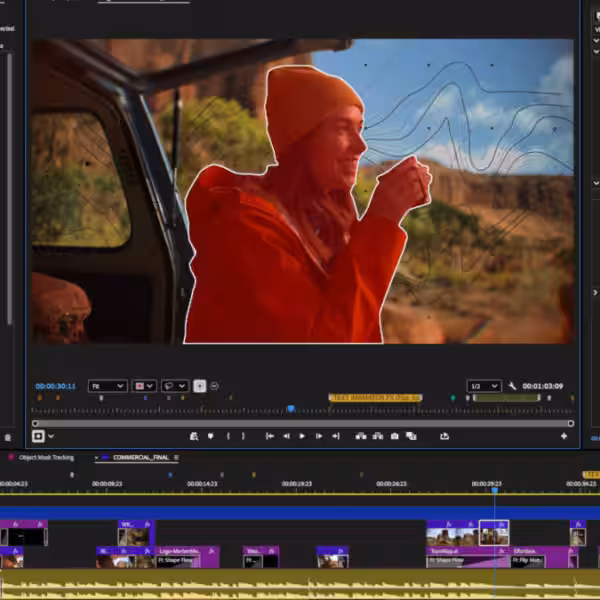This screenshot has width=600, height=600.
Task: Click the yellow marker on the timeline ruler
Action: (x=253, y=475)
